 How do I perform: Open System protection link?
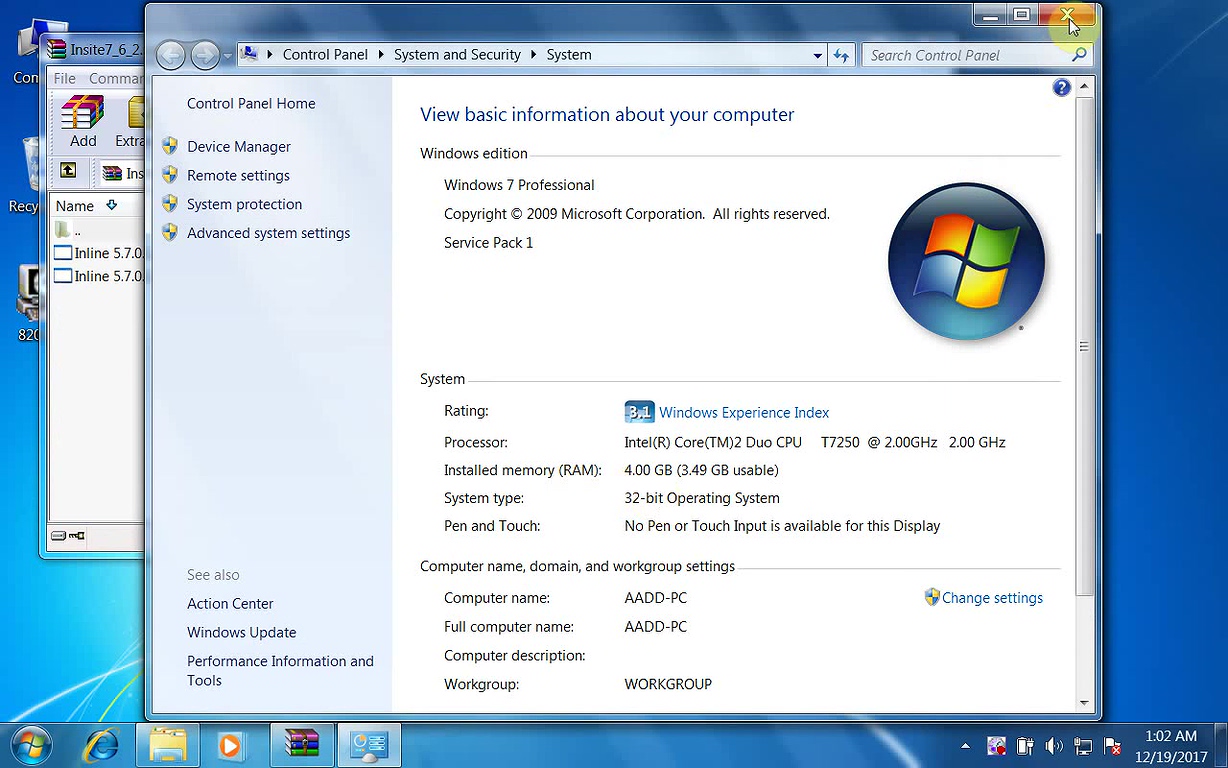[x=244, y=204]
